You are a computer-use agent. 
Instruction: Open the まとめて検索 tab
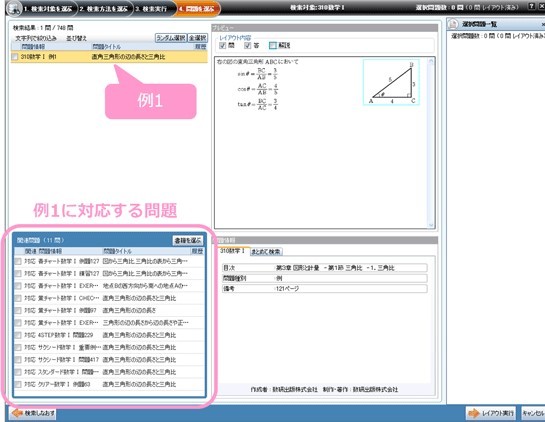266,252
